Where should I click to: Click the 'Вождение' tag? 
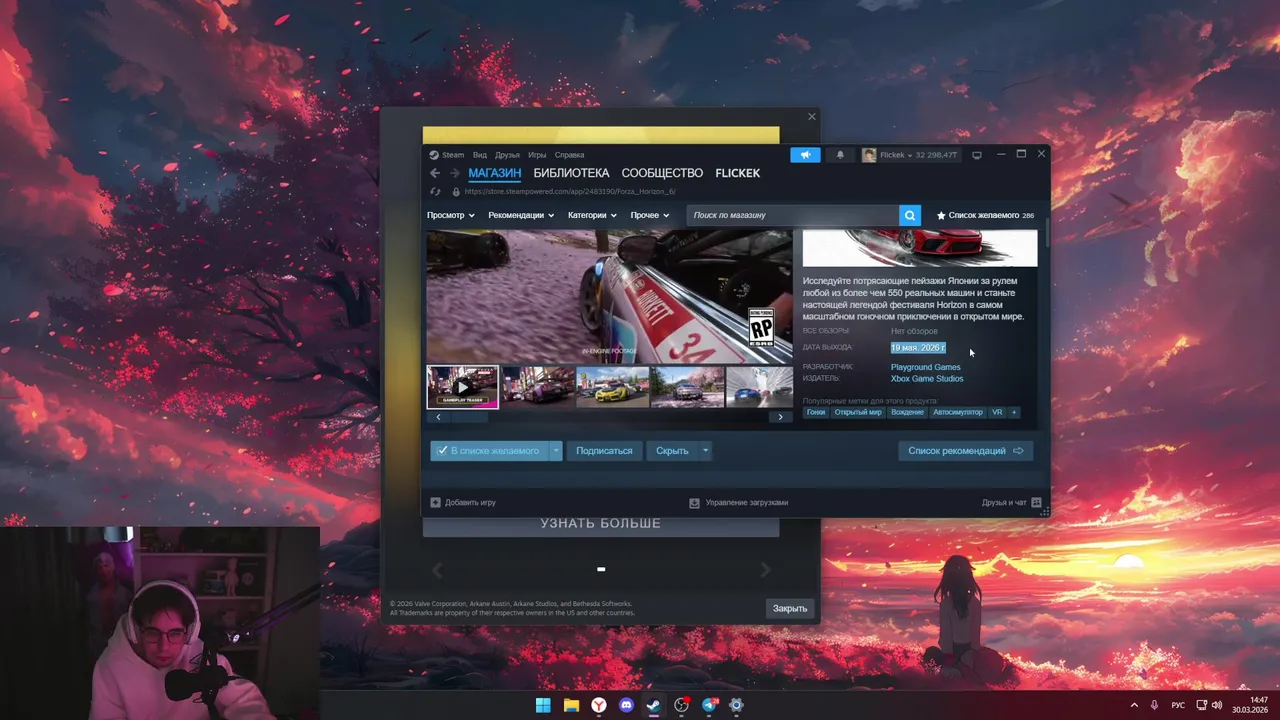coord(907,412)
